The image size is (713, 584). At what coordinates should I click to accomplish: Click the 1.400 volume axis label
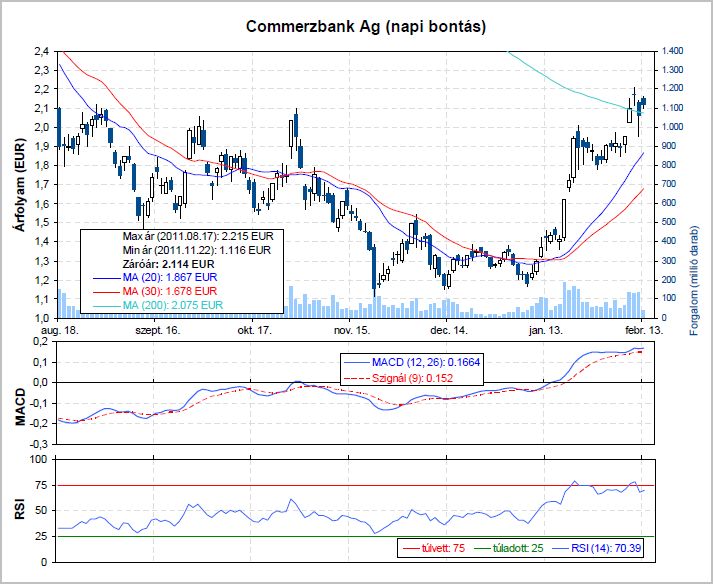[672, 51]
